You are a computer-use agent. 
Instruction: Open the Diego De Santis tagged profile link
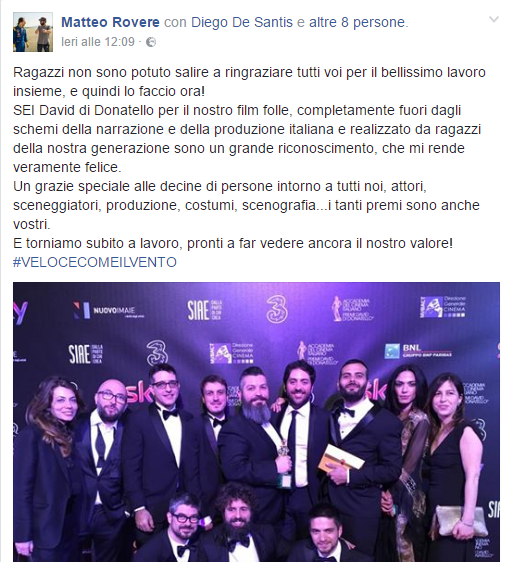pyautogui.click(x=242, y=22)
